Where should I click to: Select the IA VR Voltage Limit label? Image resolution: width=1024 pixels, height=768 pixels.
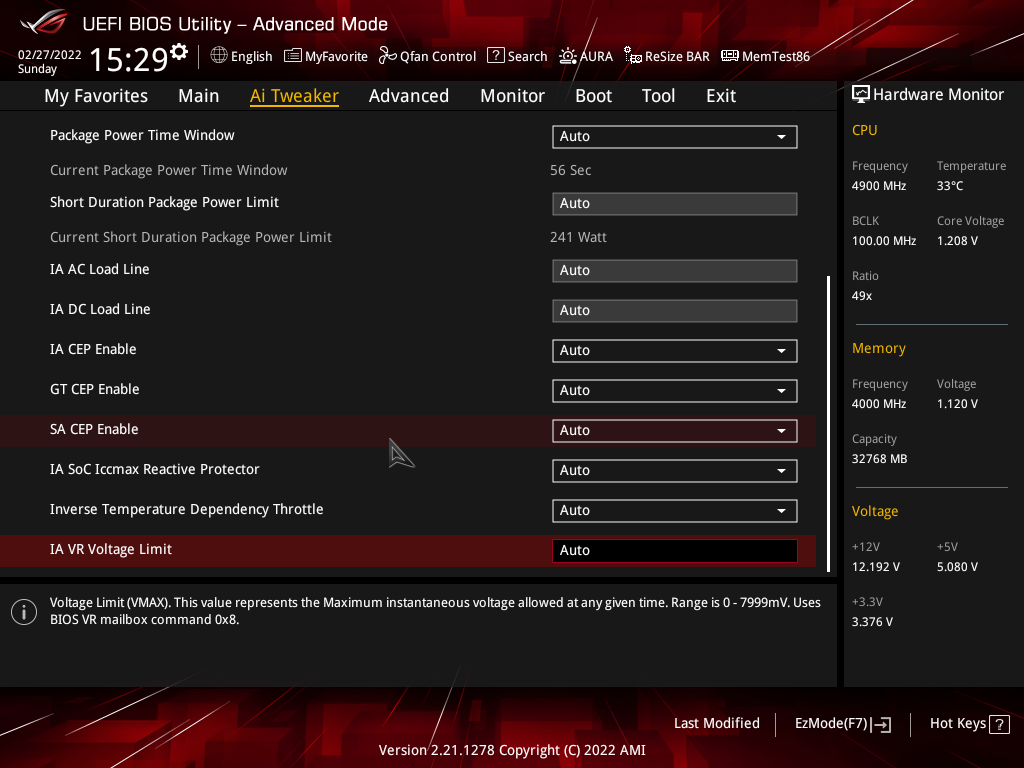[x=111, y=549]
